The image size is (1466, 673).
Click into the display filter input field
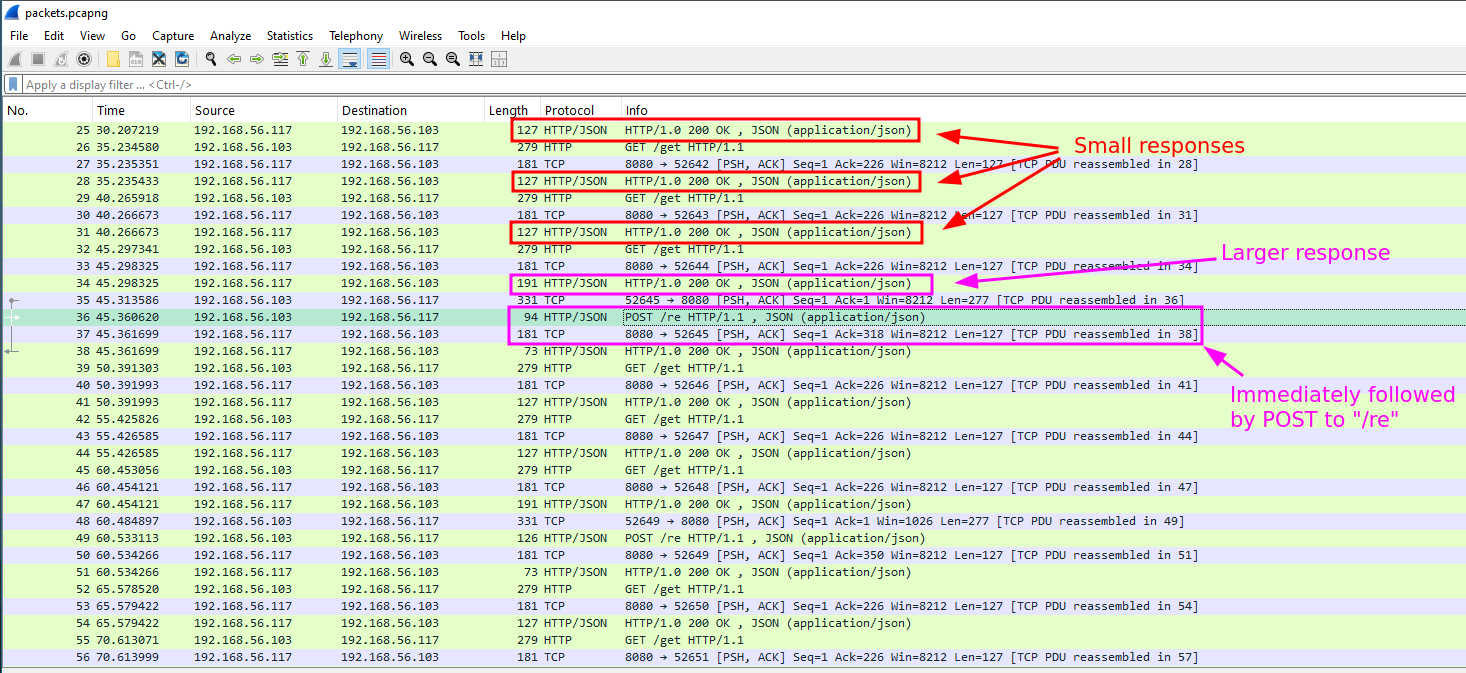[x=700, y=85]
